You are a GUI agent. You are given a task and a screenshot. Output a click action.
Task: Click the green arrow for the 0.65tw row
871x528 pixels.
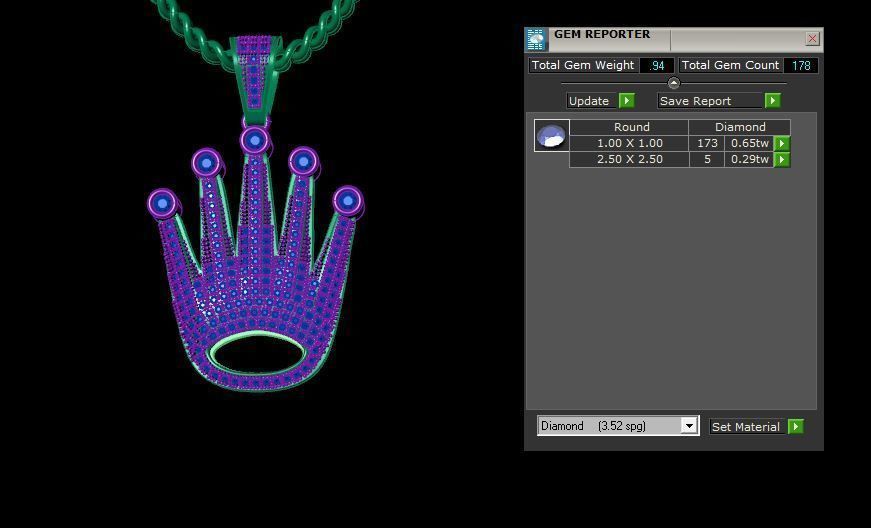point(782,143)
